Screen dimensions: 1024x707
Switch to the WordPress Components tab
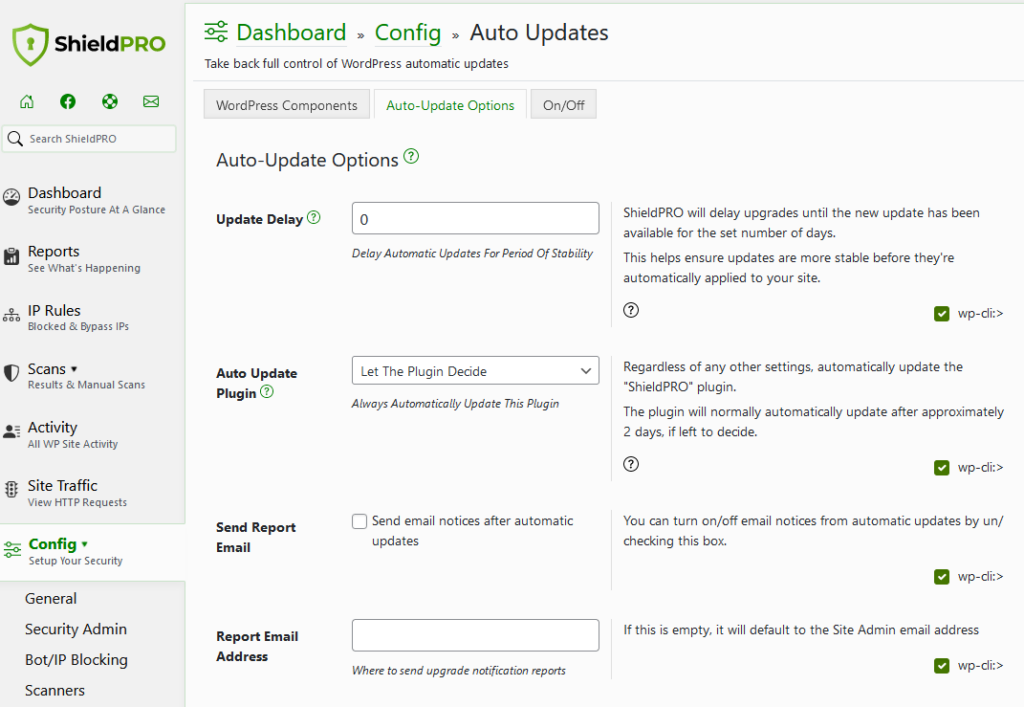tap(286, 103)
